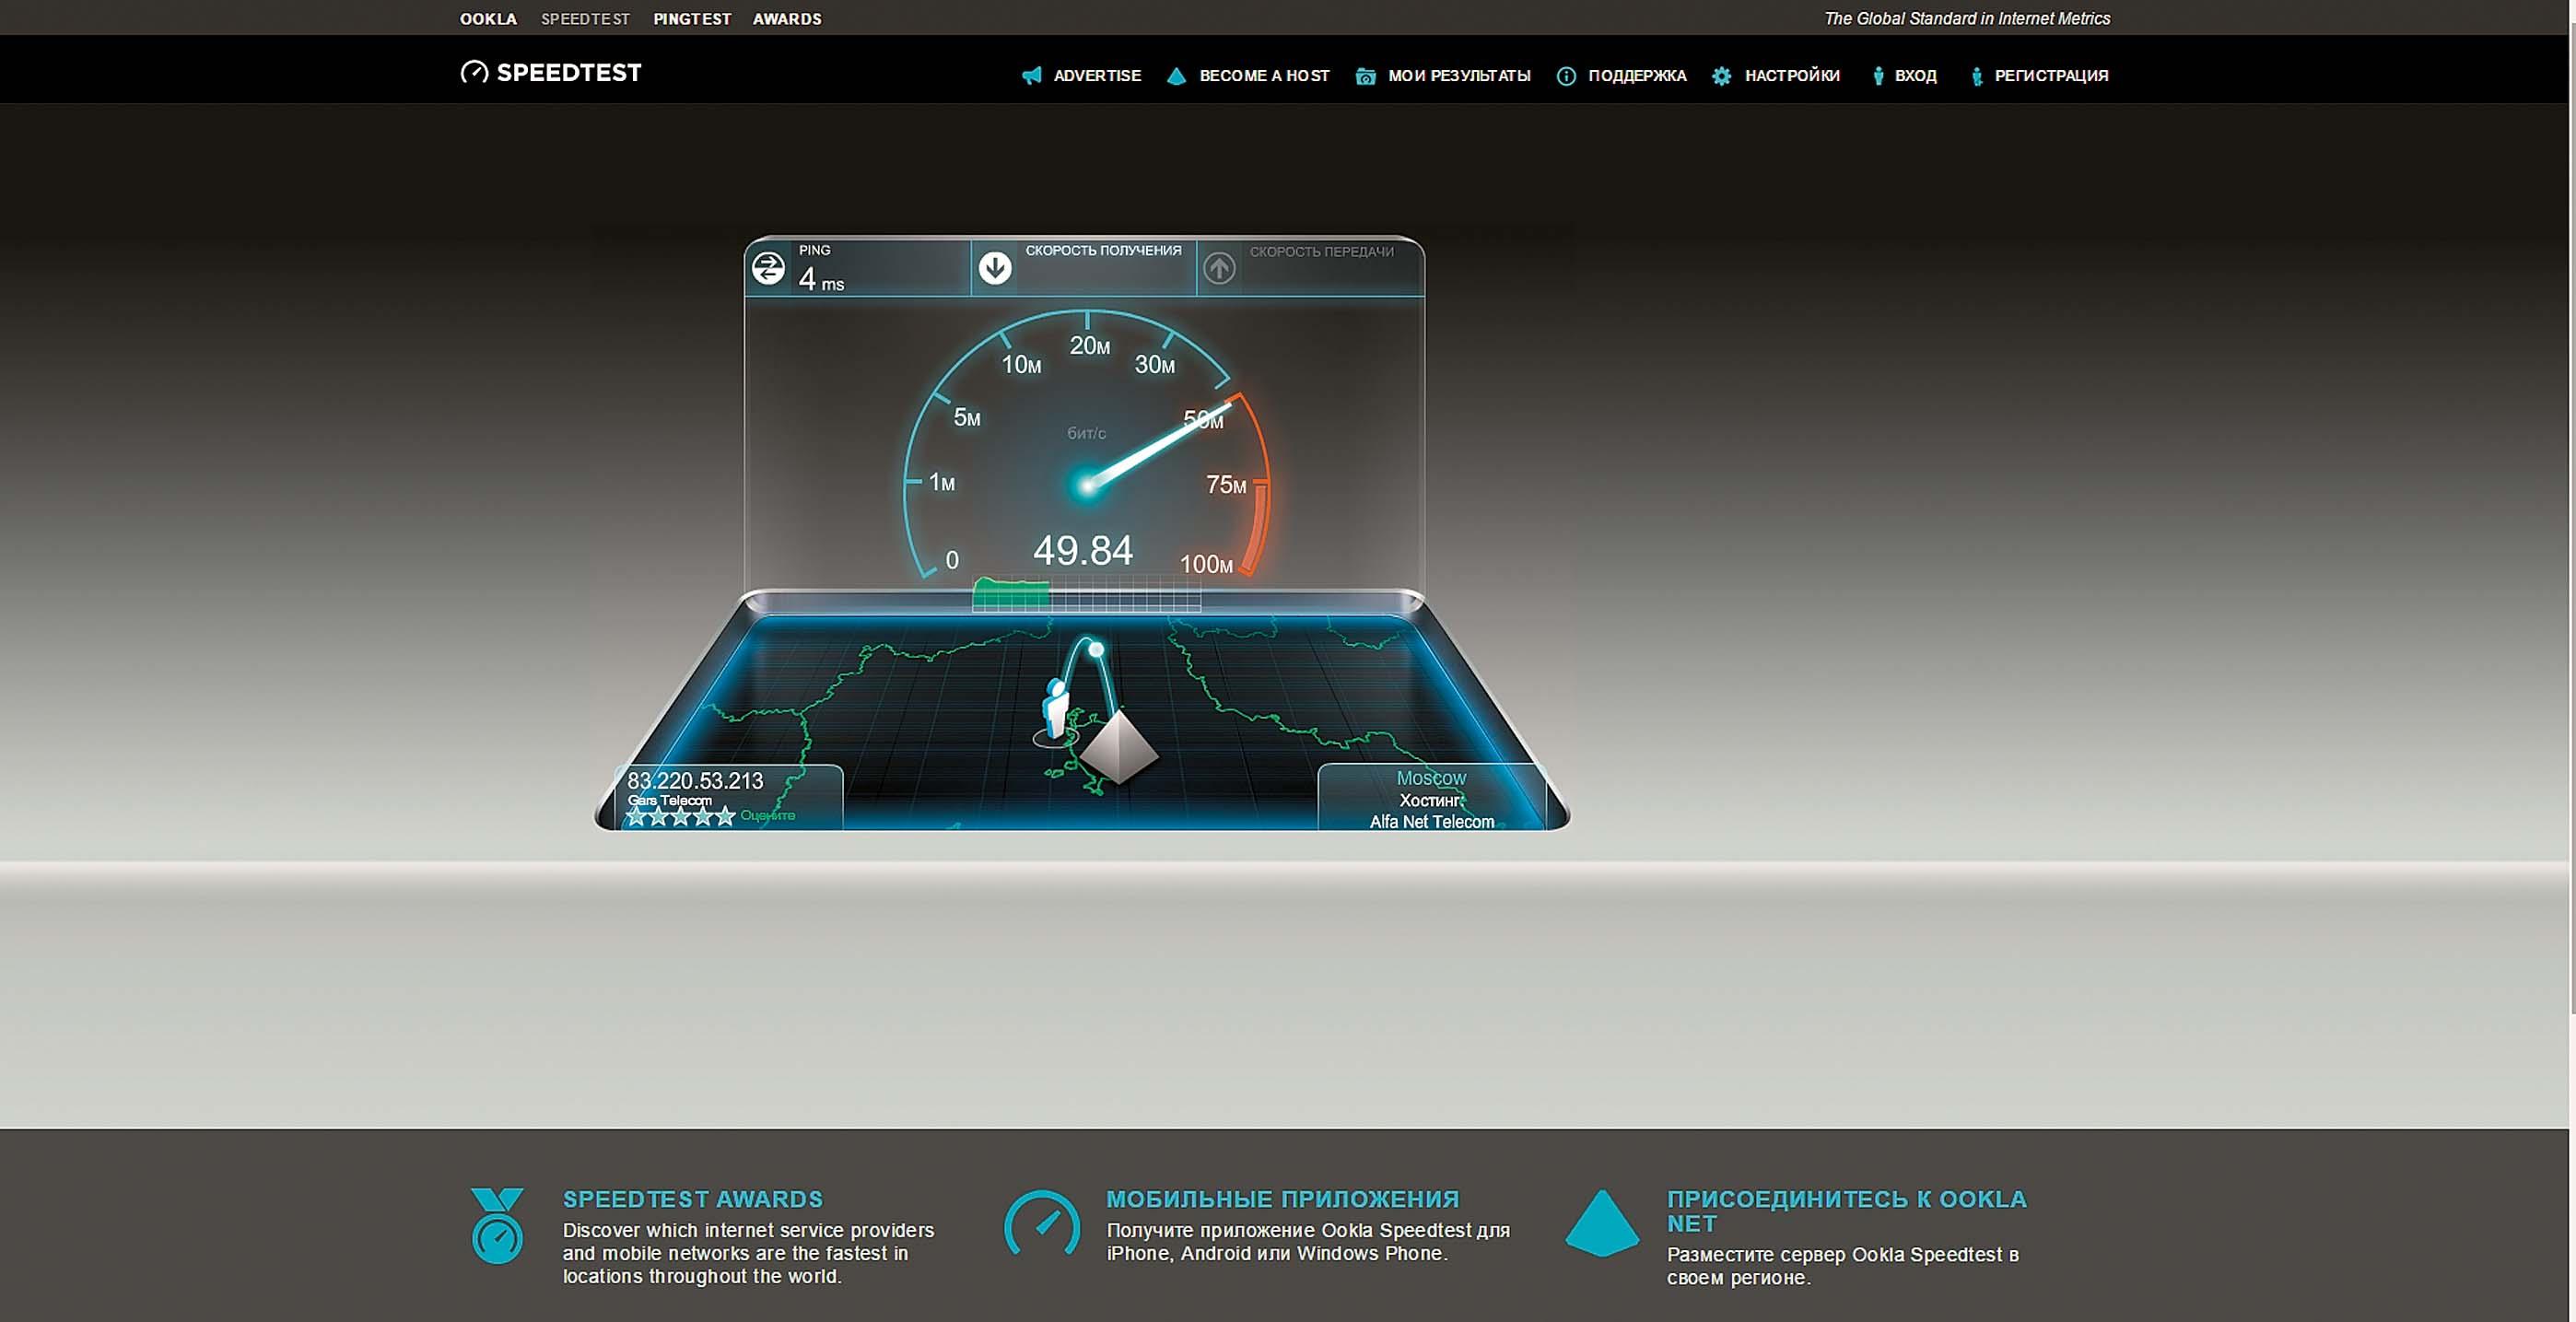The height and width of the screenshot is (1322, 2576).
Task: Click the Speedtest Awards medal icon
Action: click(x=497, y=1225)
